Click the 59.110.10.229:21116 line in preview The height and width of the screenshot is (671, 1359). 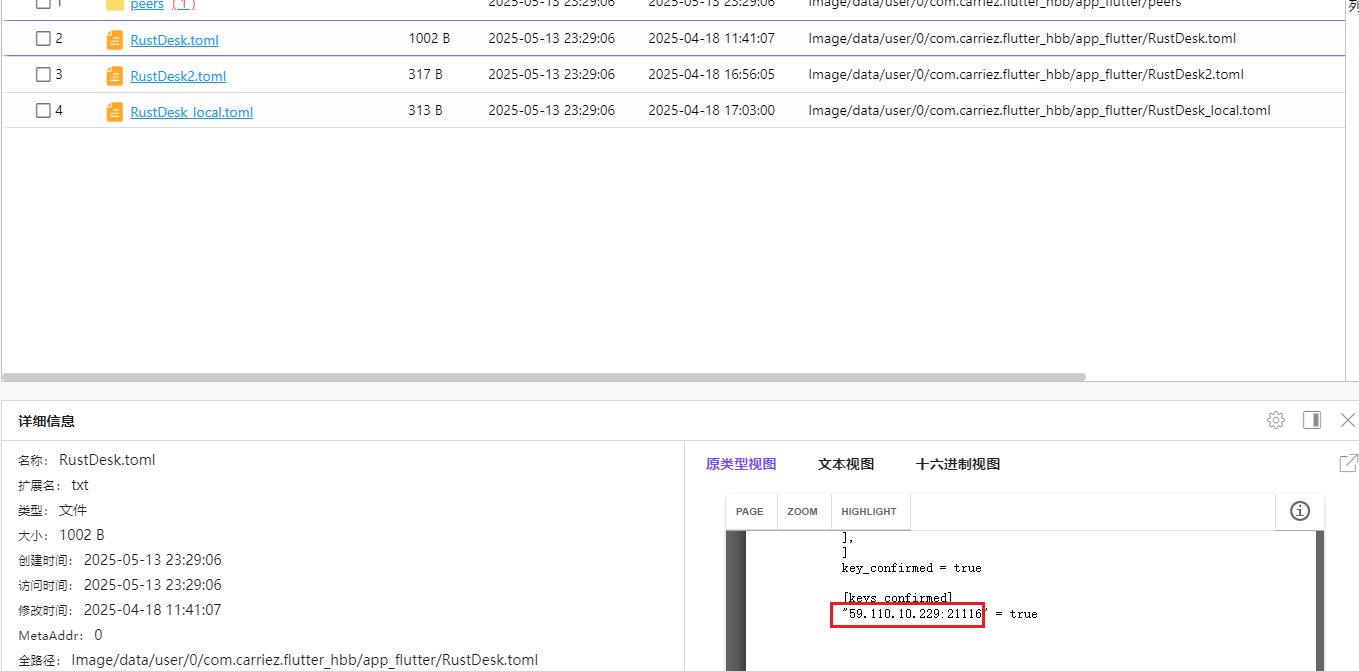[x=940, y=614]
